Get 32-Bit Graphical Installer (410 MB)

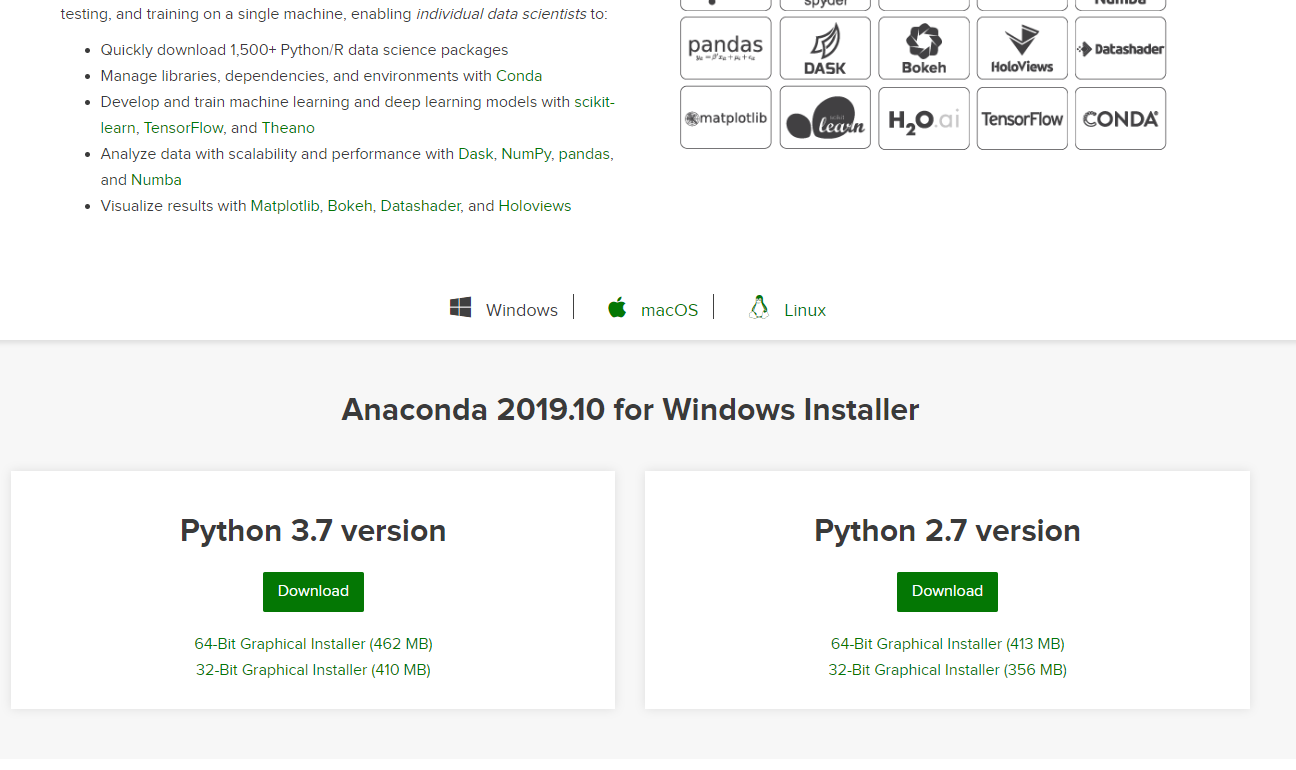(x=313, y=670)
